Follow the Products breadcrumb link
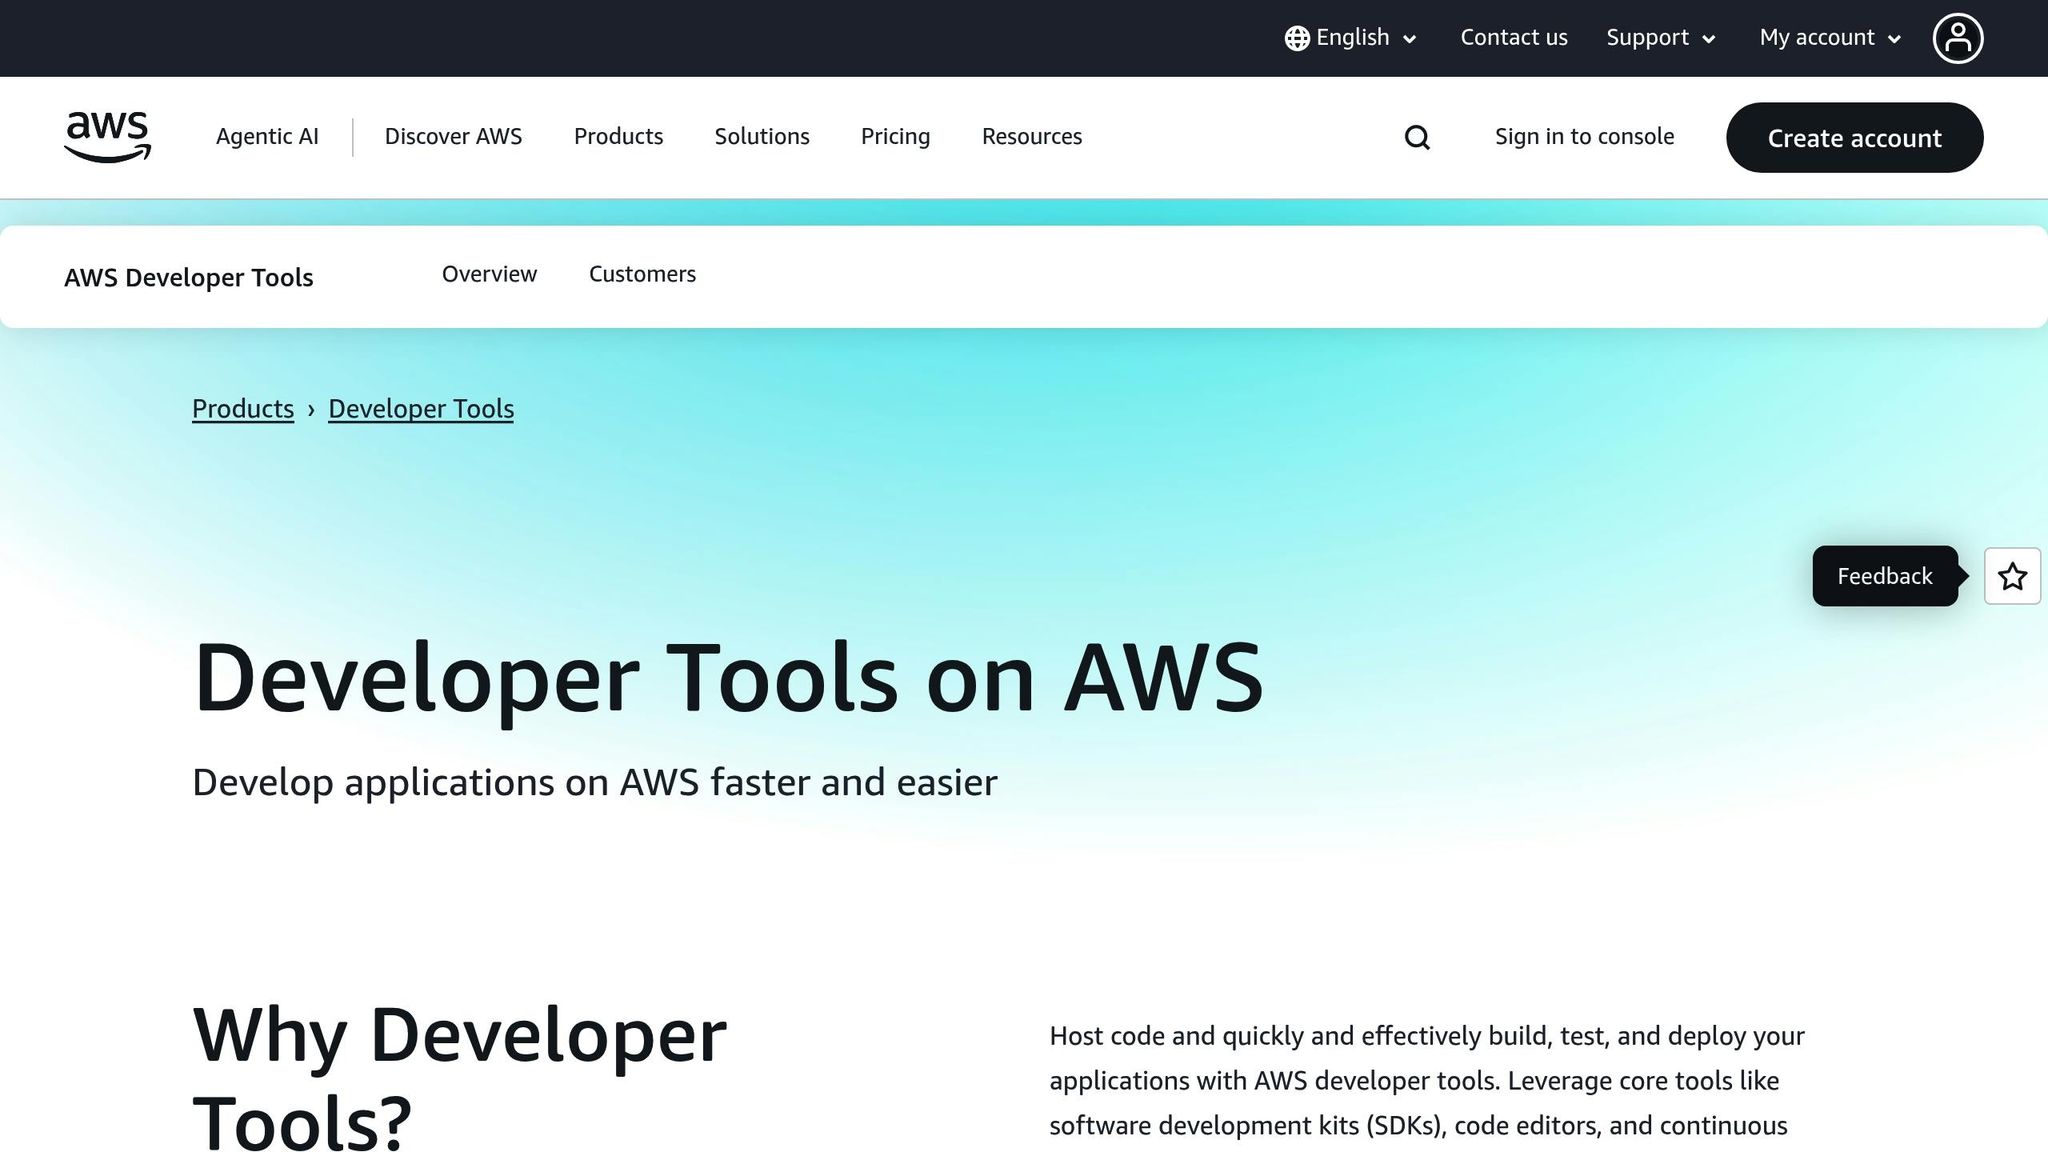 click(243, 409)
